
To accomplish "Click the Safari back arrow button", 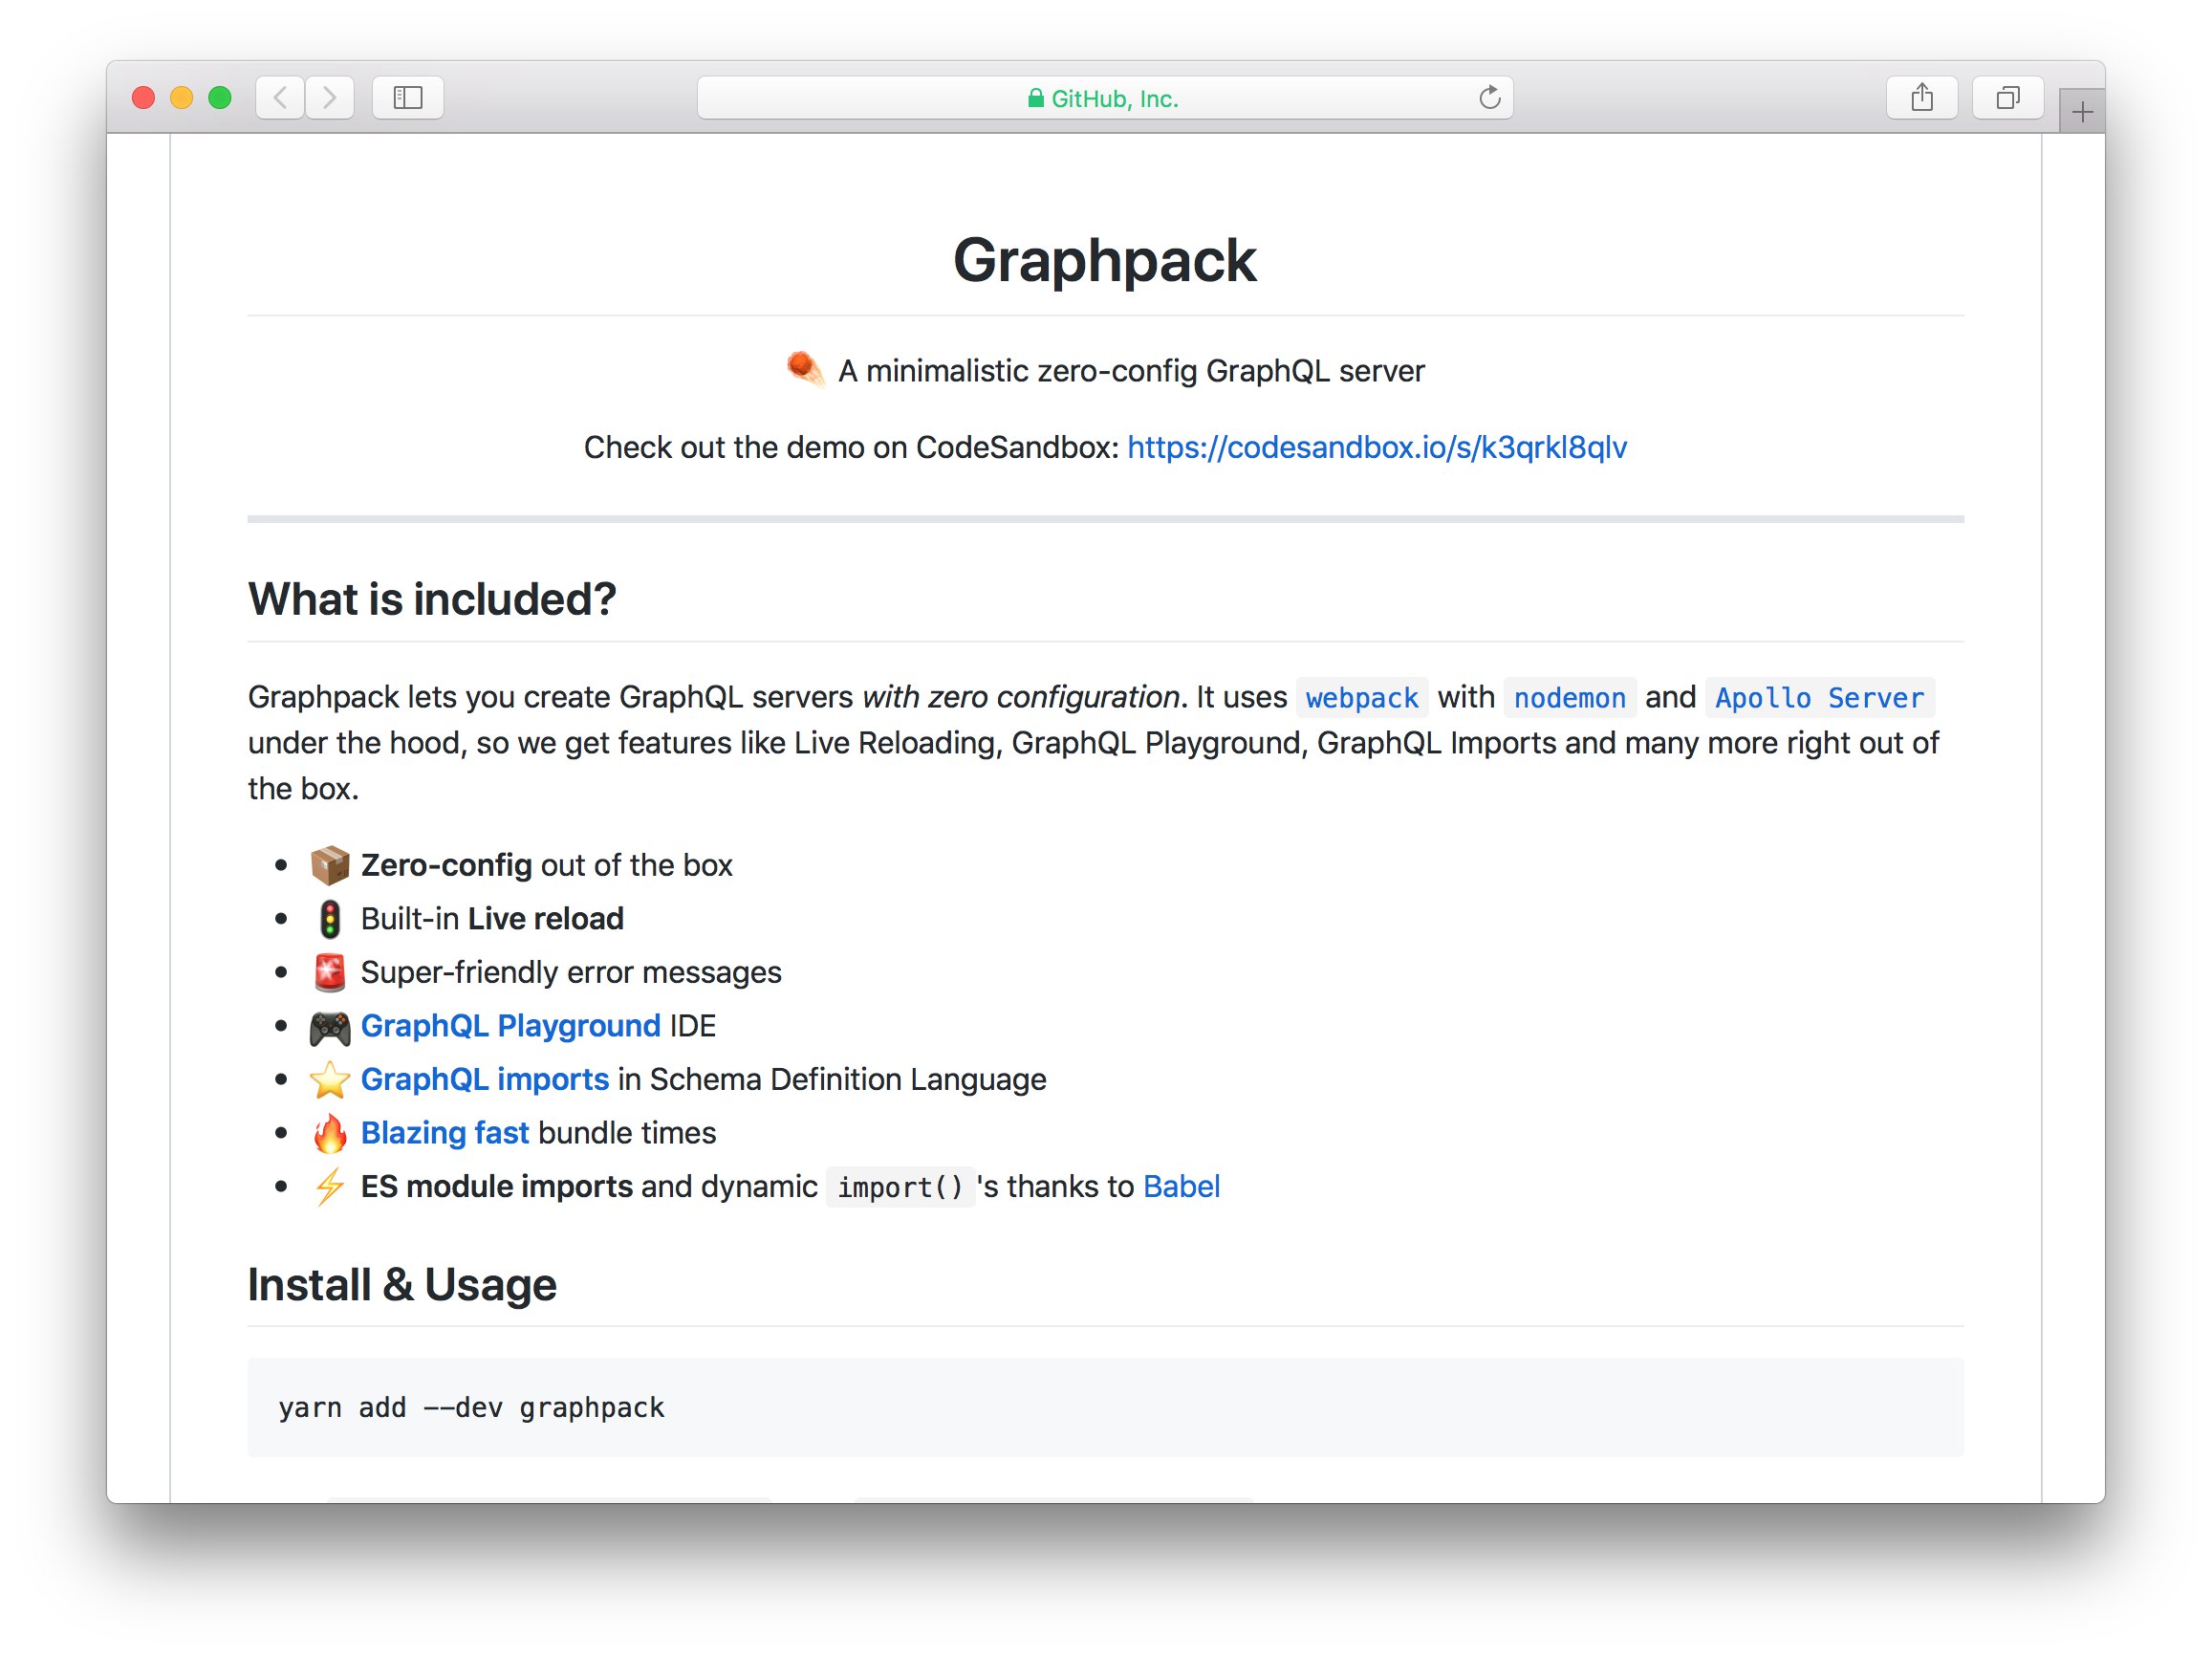I will 281,98.
